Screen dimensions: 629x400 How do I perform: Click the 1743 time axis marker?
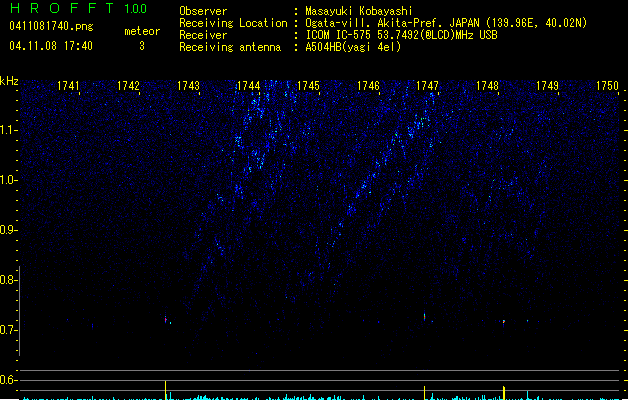pos(188,86)
